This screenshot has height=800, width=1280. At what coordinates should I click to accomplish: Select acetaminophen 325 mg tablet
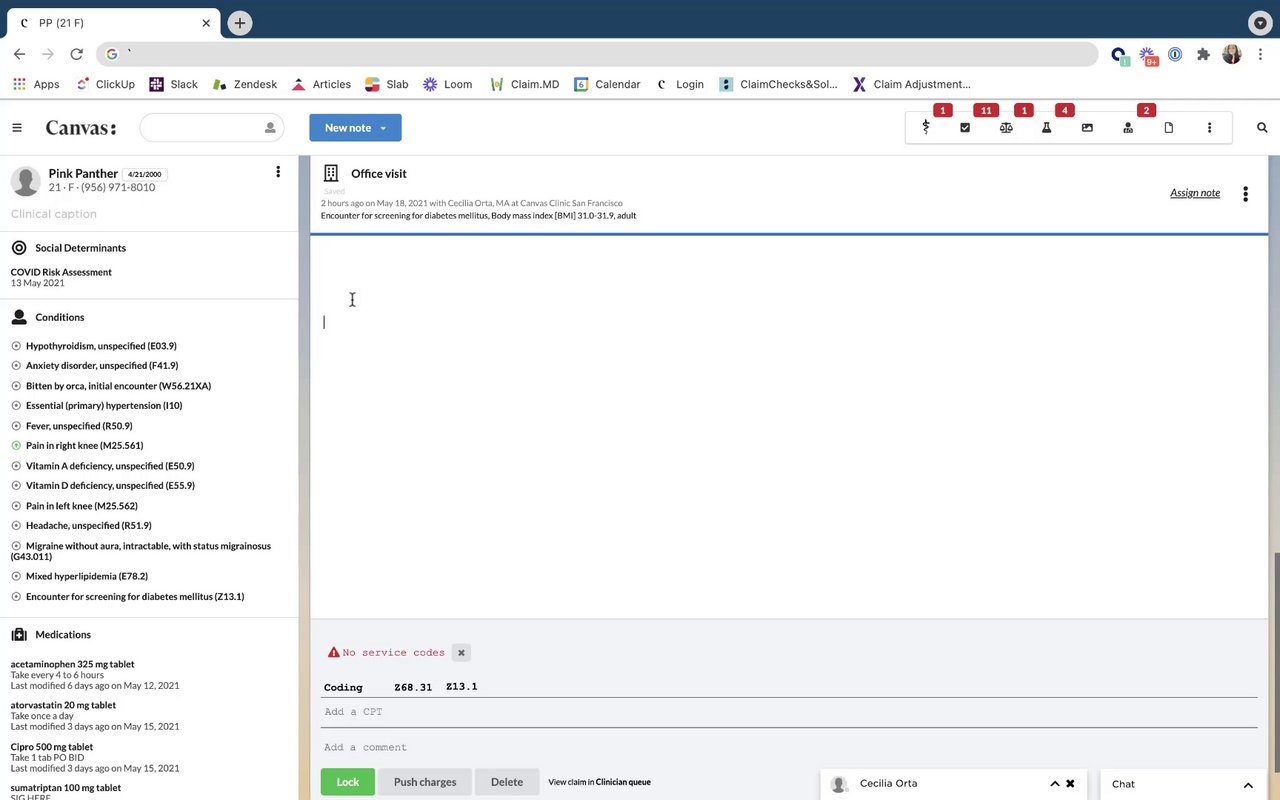(72, 664)
